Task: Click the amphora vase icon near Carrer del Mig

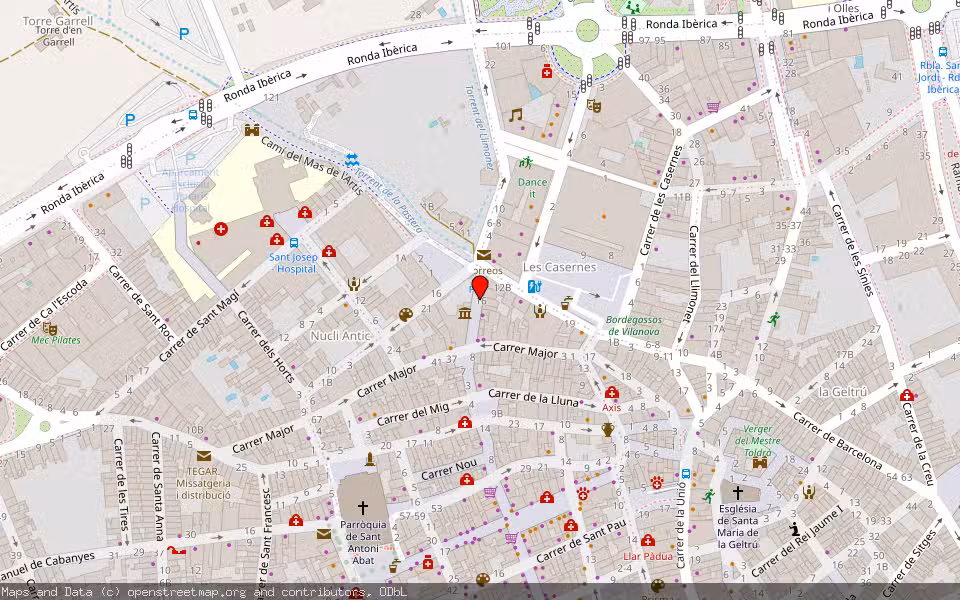Action: (x=607, y=430)
